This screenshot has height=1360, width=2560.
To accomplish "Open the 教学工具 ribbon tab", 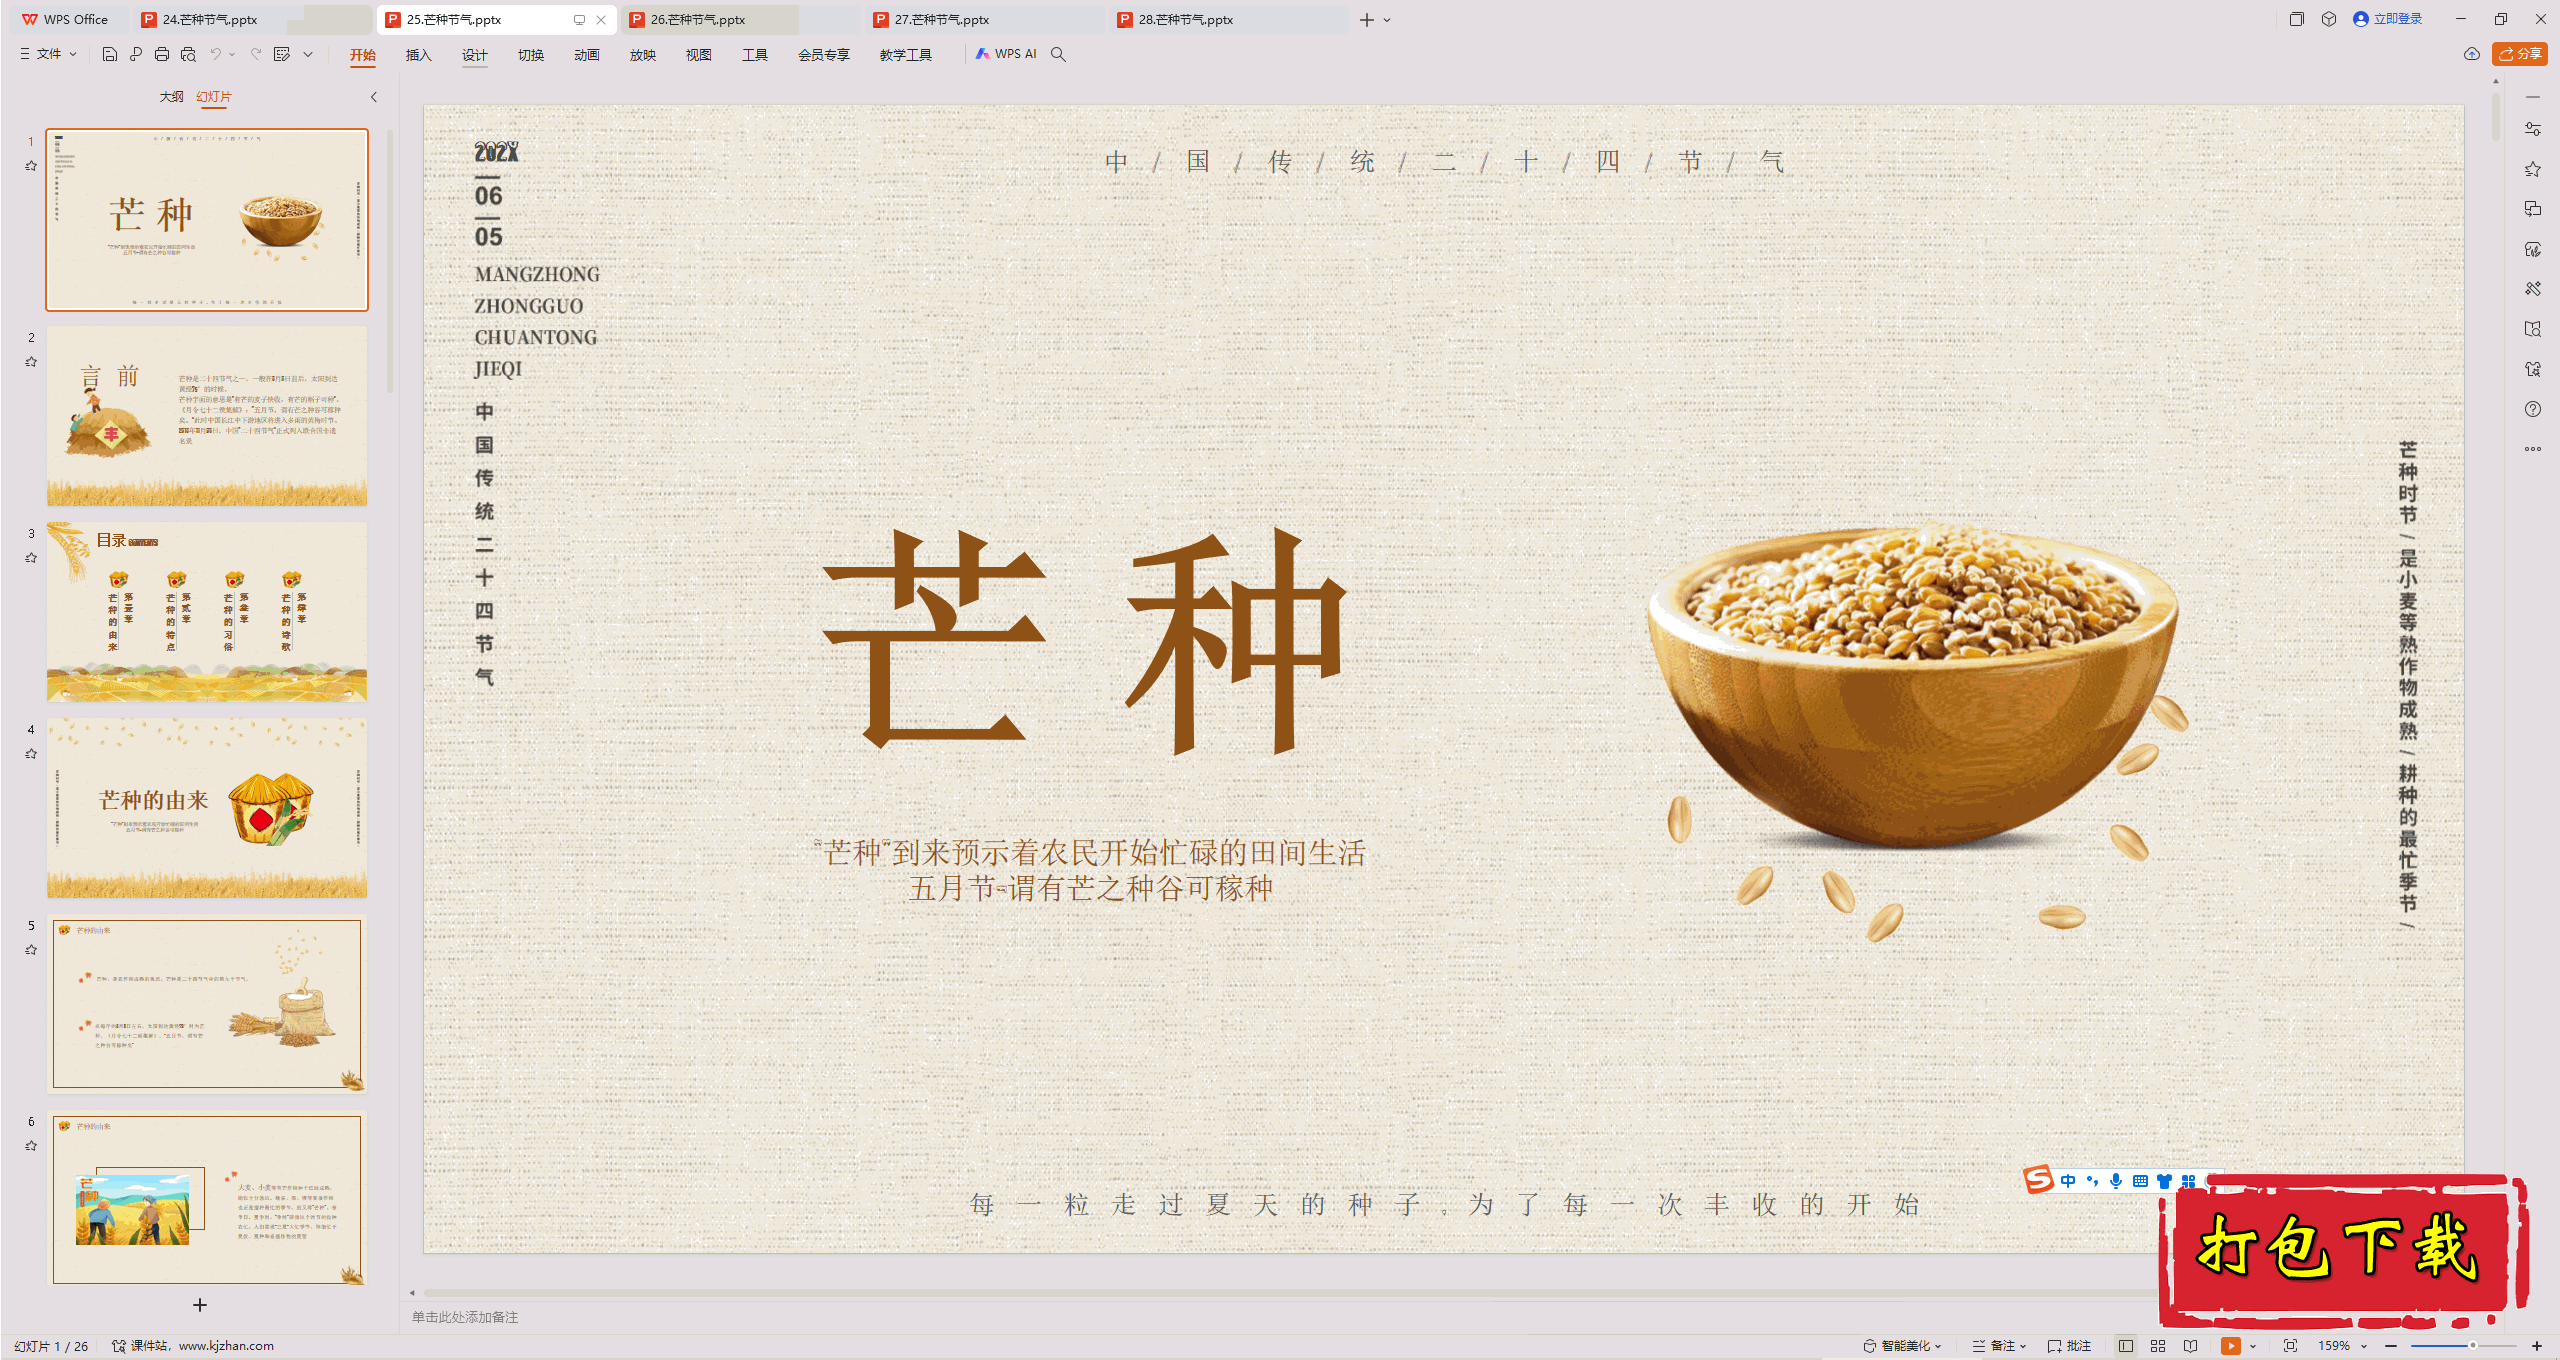I will pyautogui.click(x=906, y=55).
